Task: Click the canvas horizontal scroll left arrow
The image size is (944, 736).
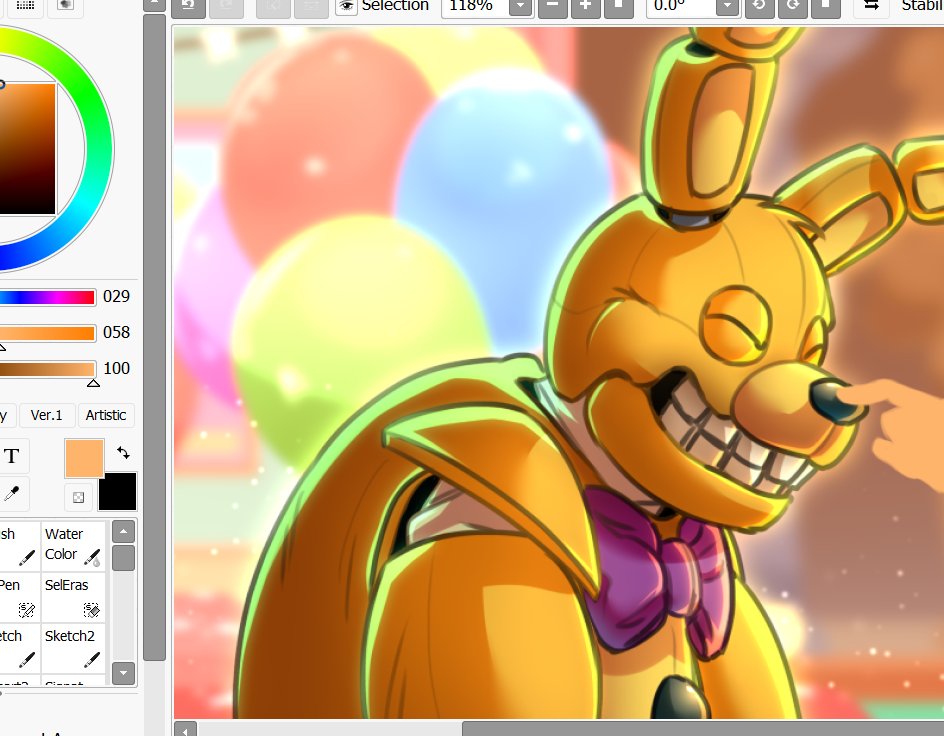Action: tap(185, 731)
